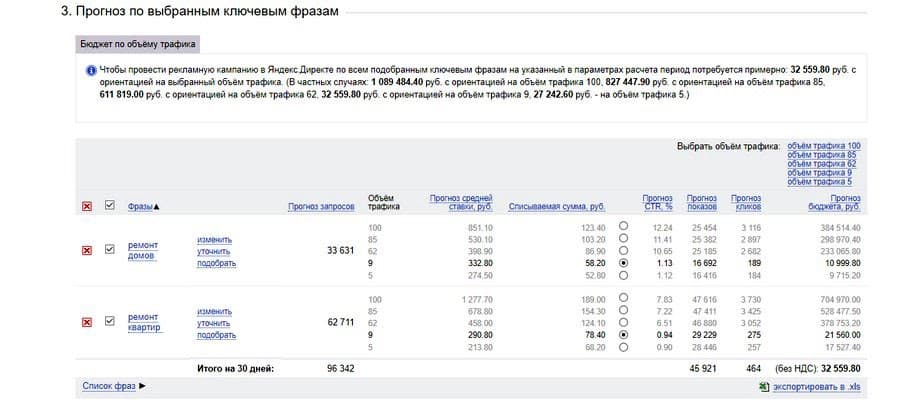Viewport: 900px width, 416px height.
Task: Click the Excel icon next to the export link
Action: (x=765, y=385)
